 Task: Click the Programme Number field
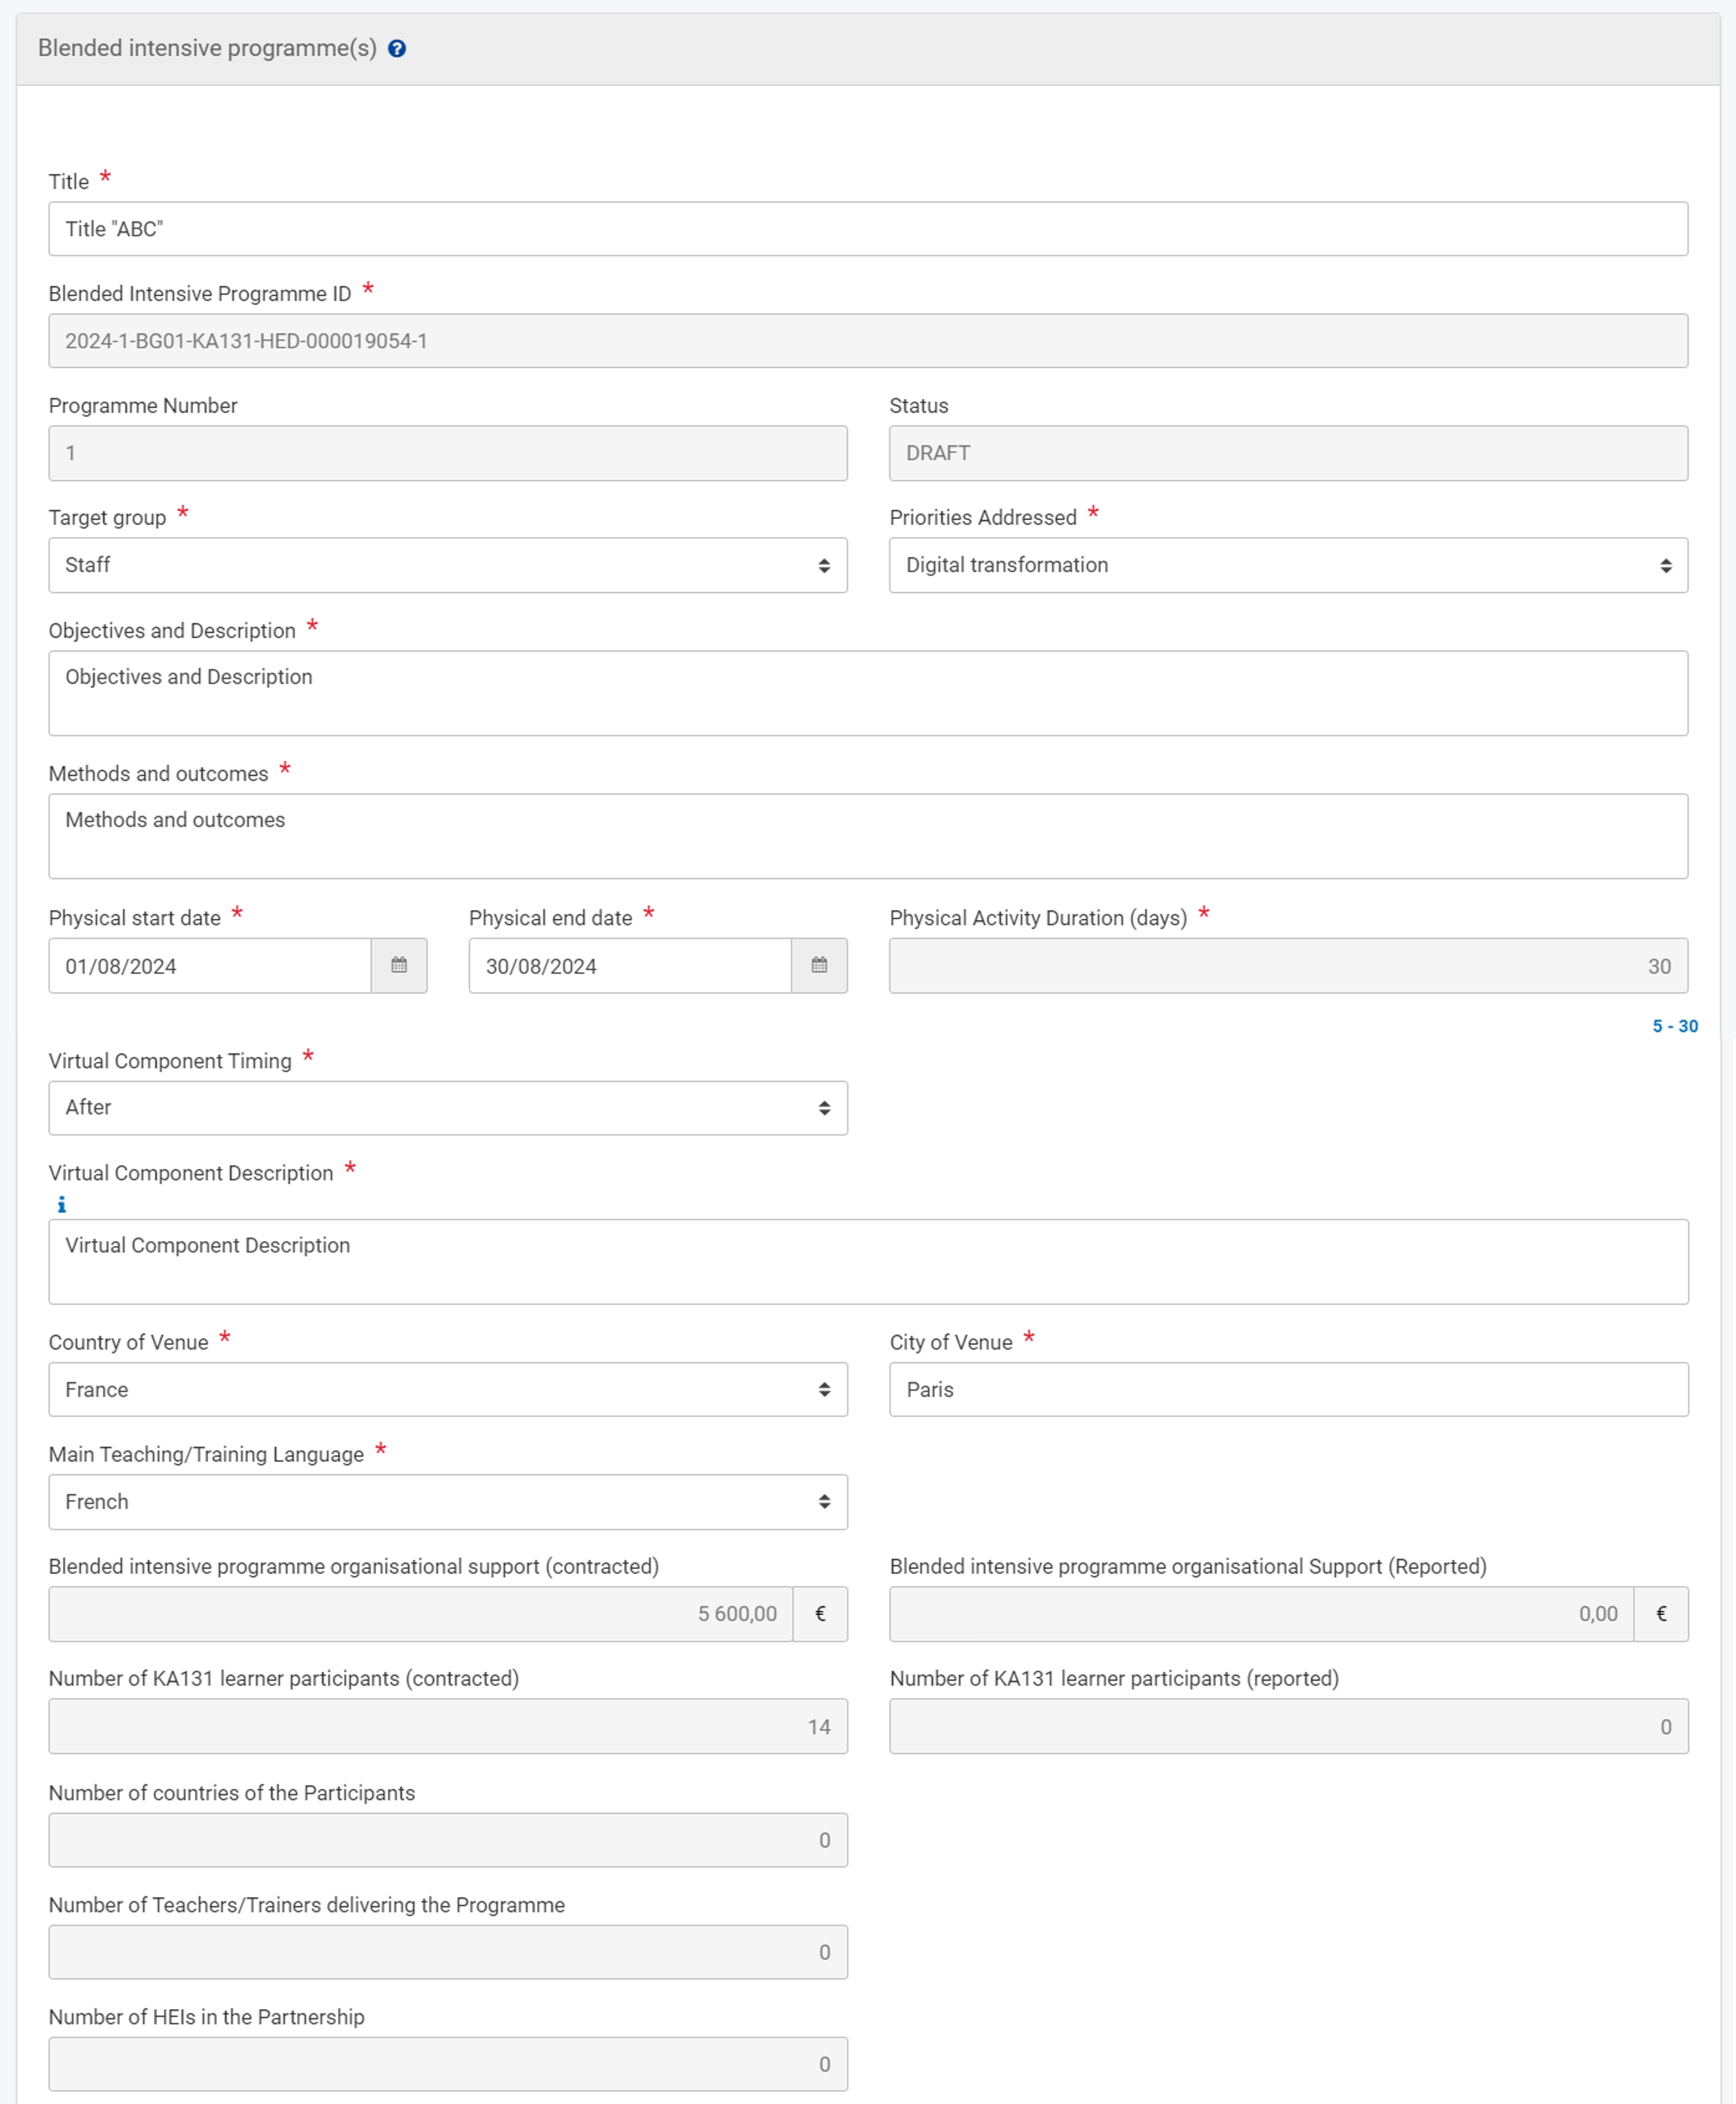(448, 453)
